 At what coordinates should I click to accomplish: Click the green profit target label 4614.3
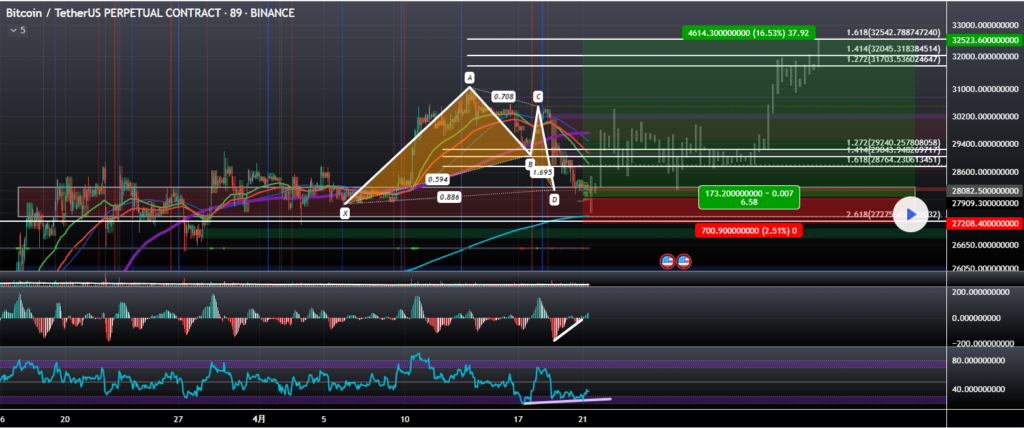click(749, 33)
